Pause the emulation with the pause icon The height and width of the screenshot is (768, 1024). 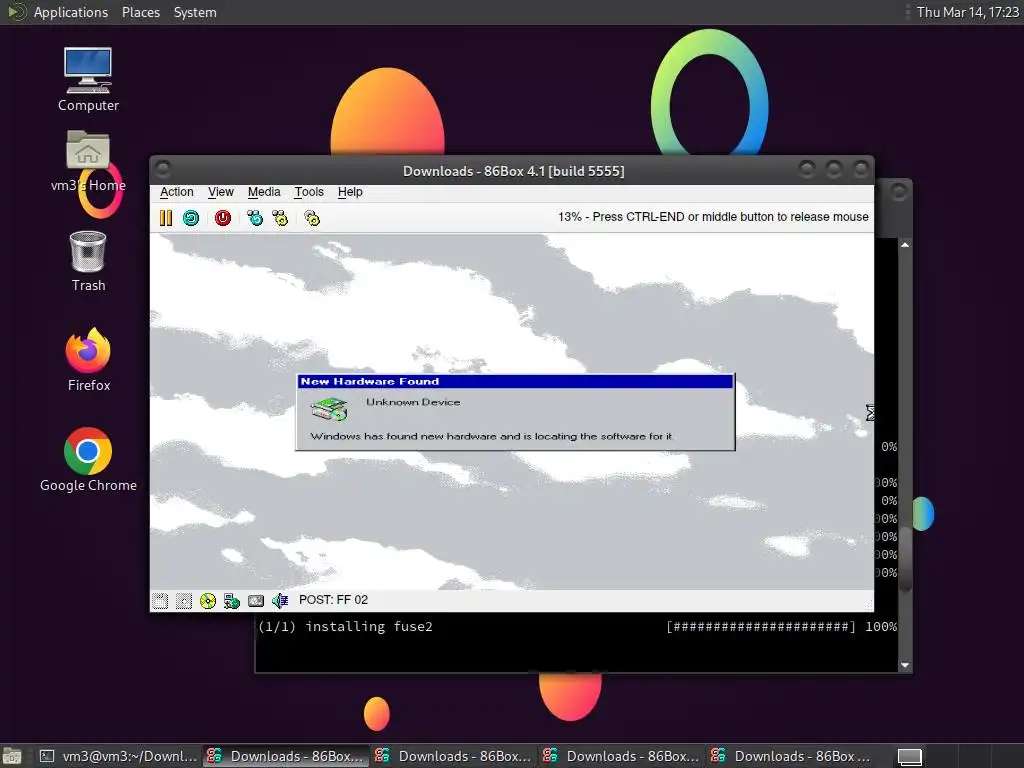point(166,218)
